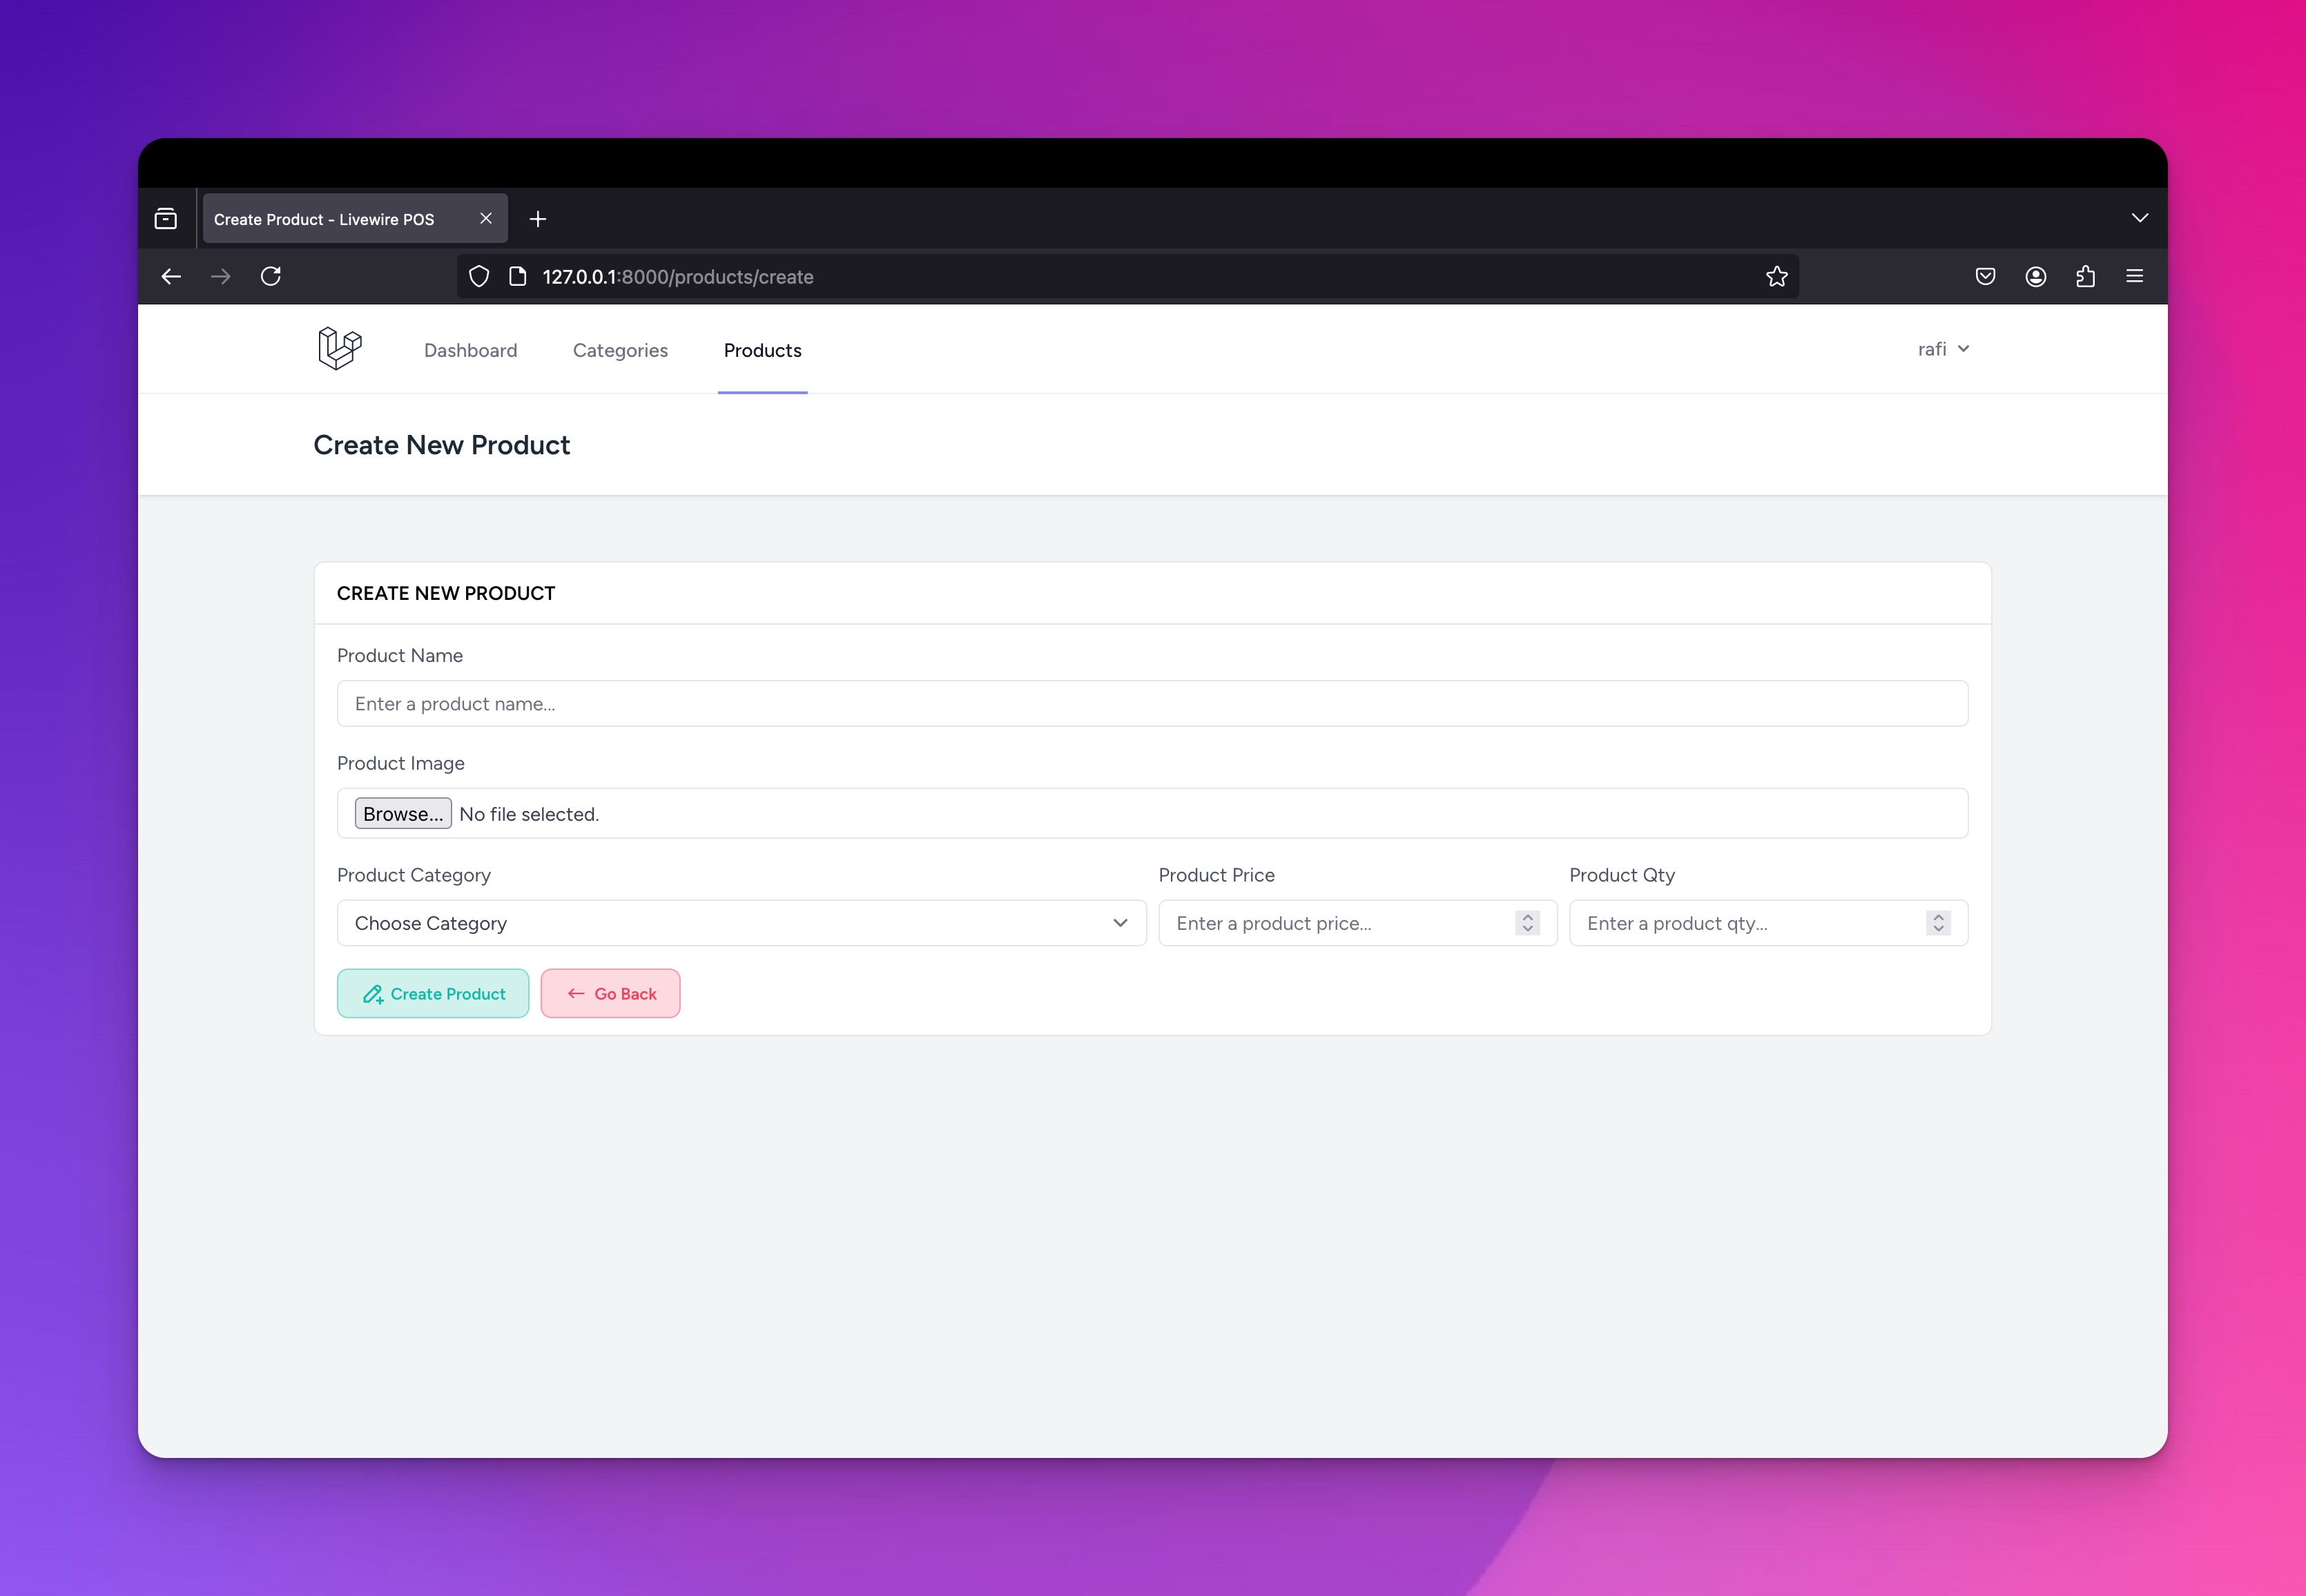The height and width of the screenshot is (1596, 2306).
Task: Open the Firefox account icon
Action: pos(2035,277)
